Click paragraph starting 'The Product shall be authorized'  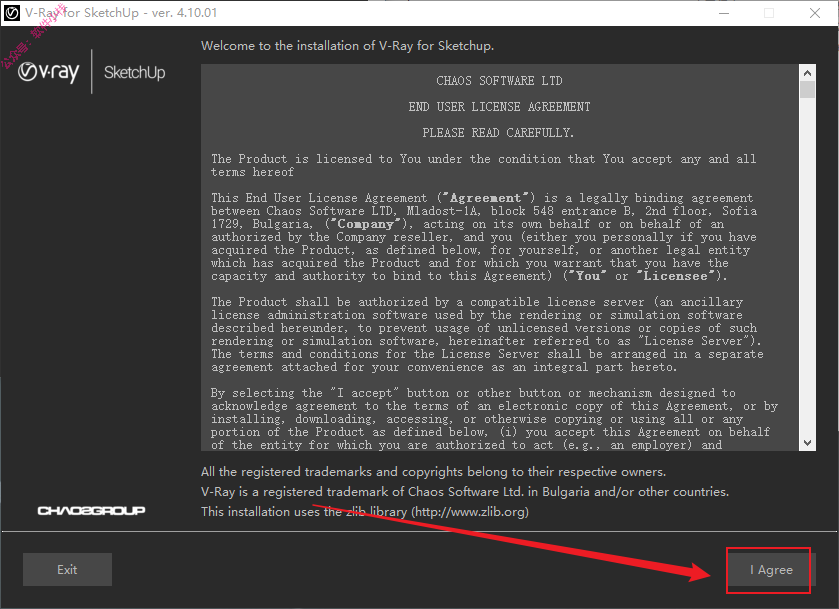487,334
